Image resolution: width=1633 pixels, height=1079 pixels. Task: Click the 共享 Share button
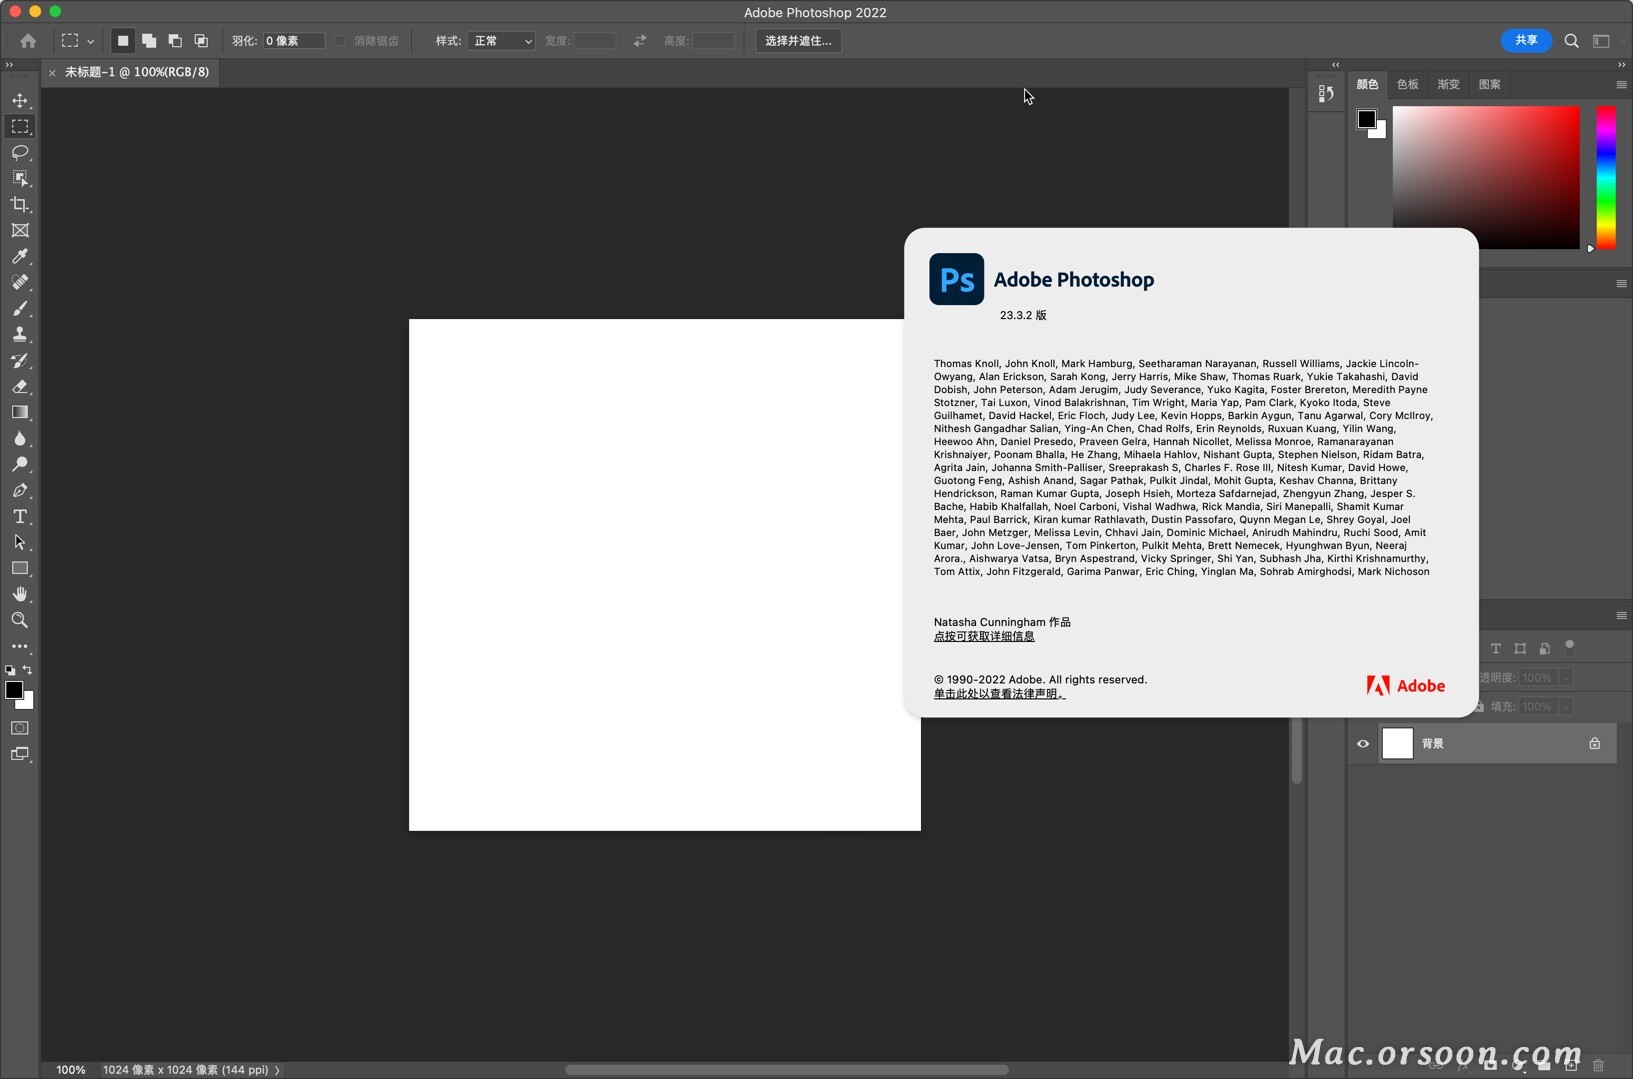(x=1526, y=41)
